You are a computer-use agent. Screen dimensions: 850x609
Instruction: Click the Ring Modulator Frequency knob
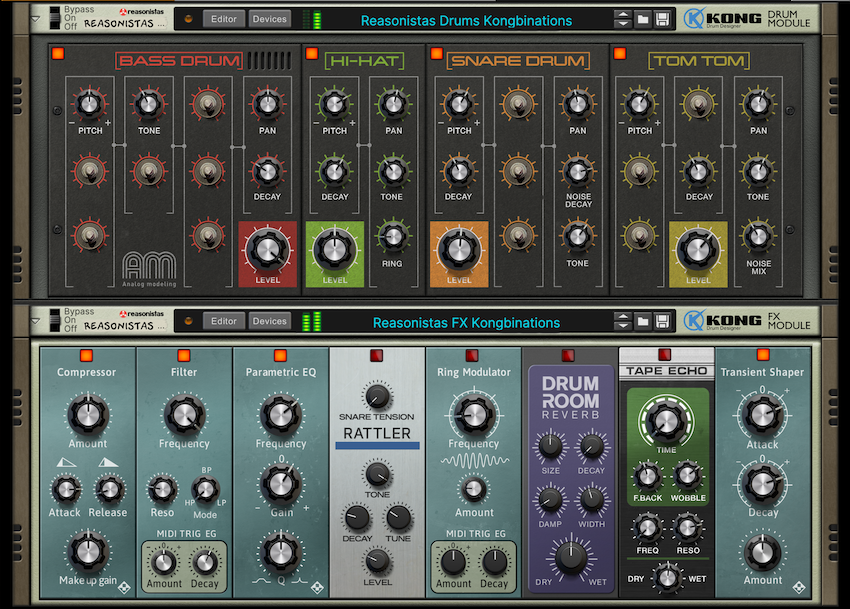pyautogui.click(x=474, y=415)
